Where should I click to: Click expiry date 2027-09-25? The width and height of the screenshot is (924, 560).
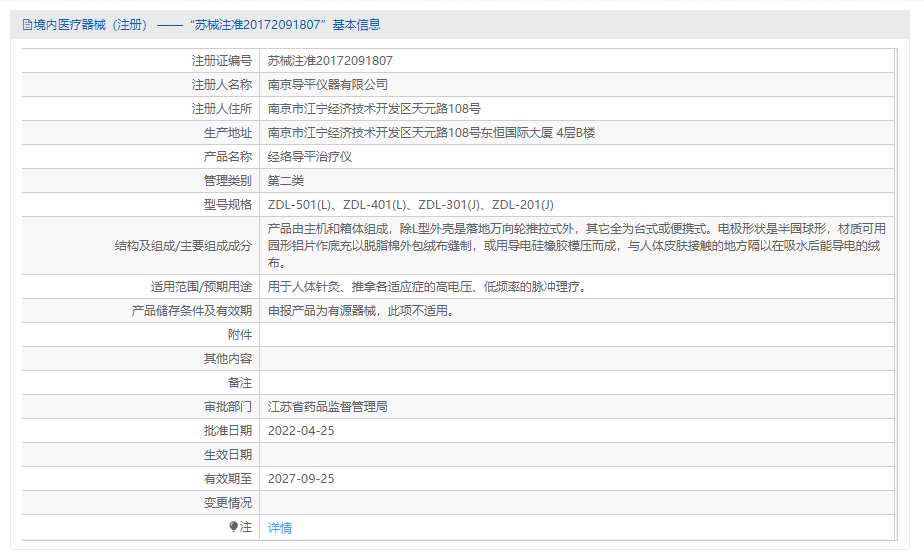point(301,478)
